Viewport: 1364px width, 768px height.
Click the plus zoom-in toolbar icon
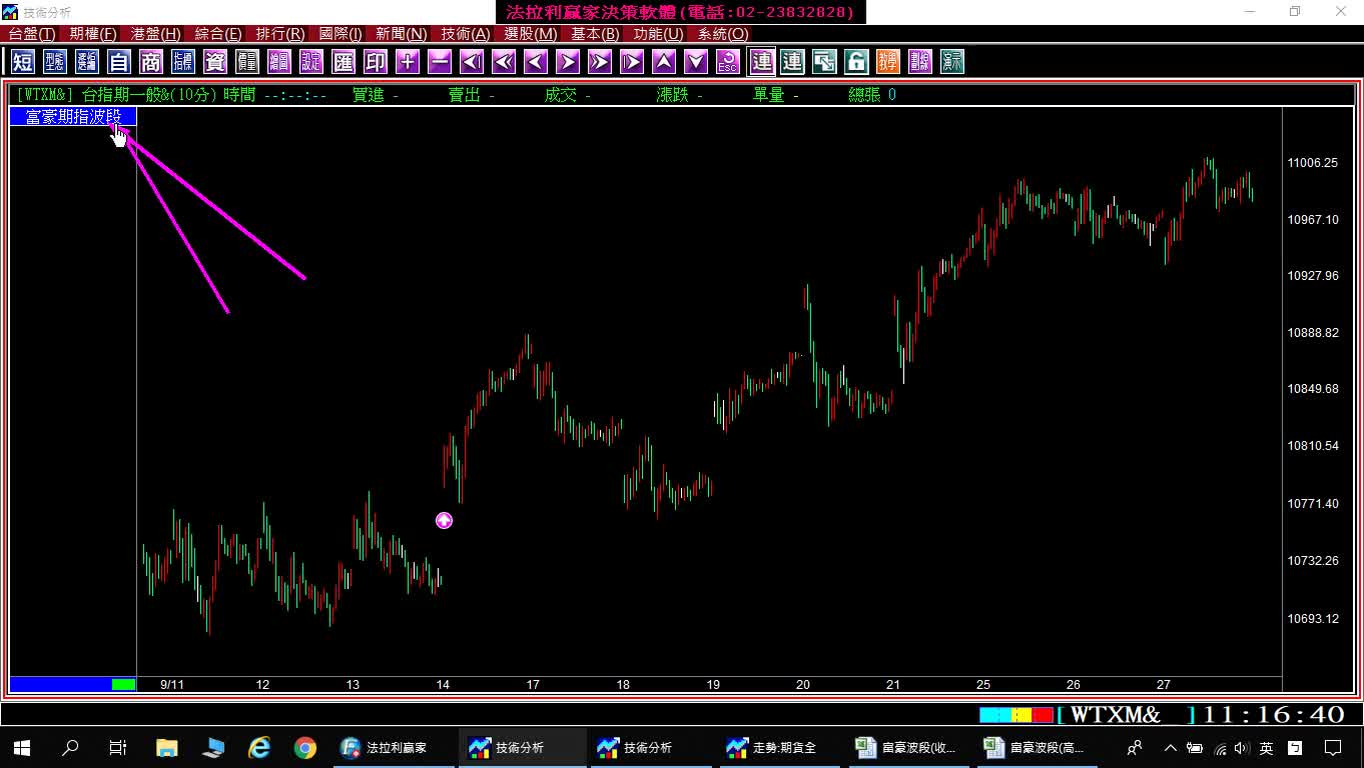click(x=407, y=62)
